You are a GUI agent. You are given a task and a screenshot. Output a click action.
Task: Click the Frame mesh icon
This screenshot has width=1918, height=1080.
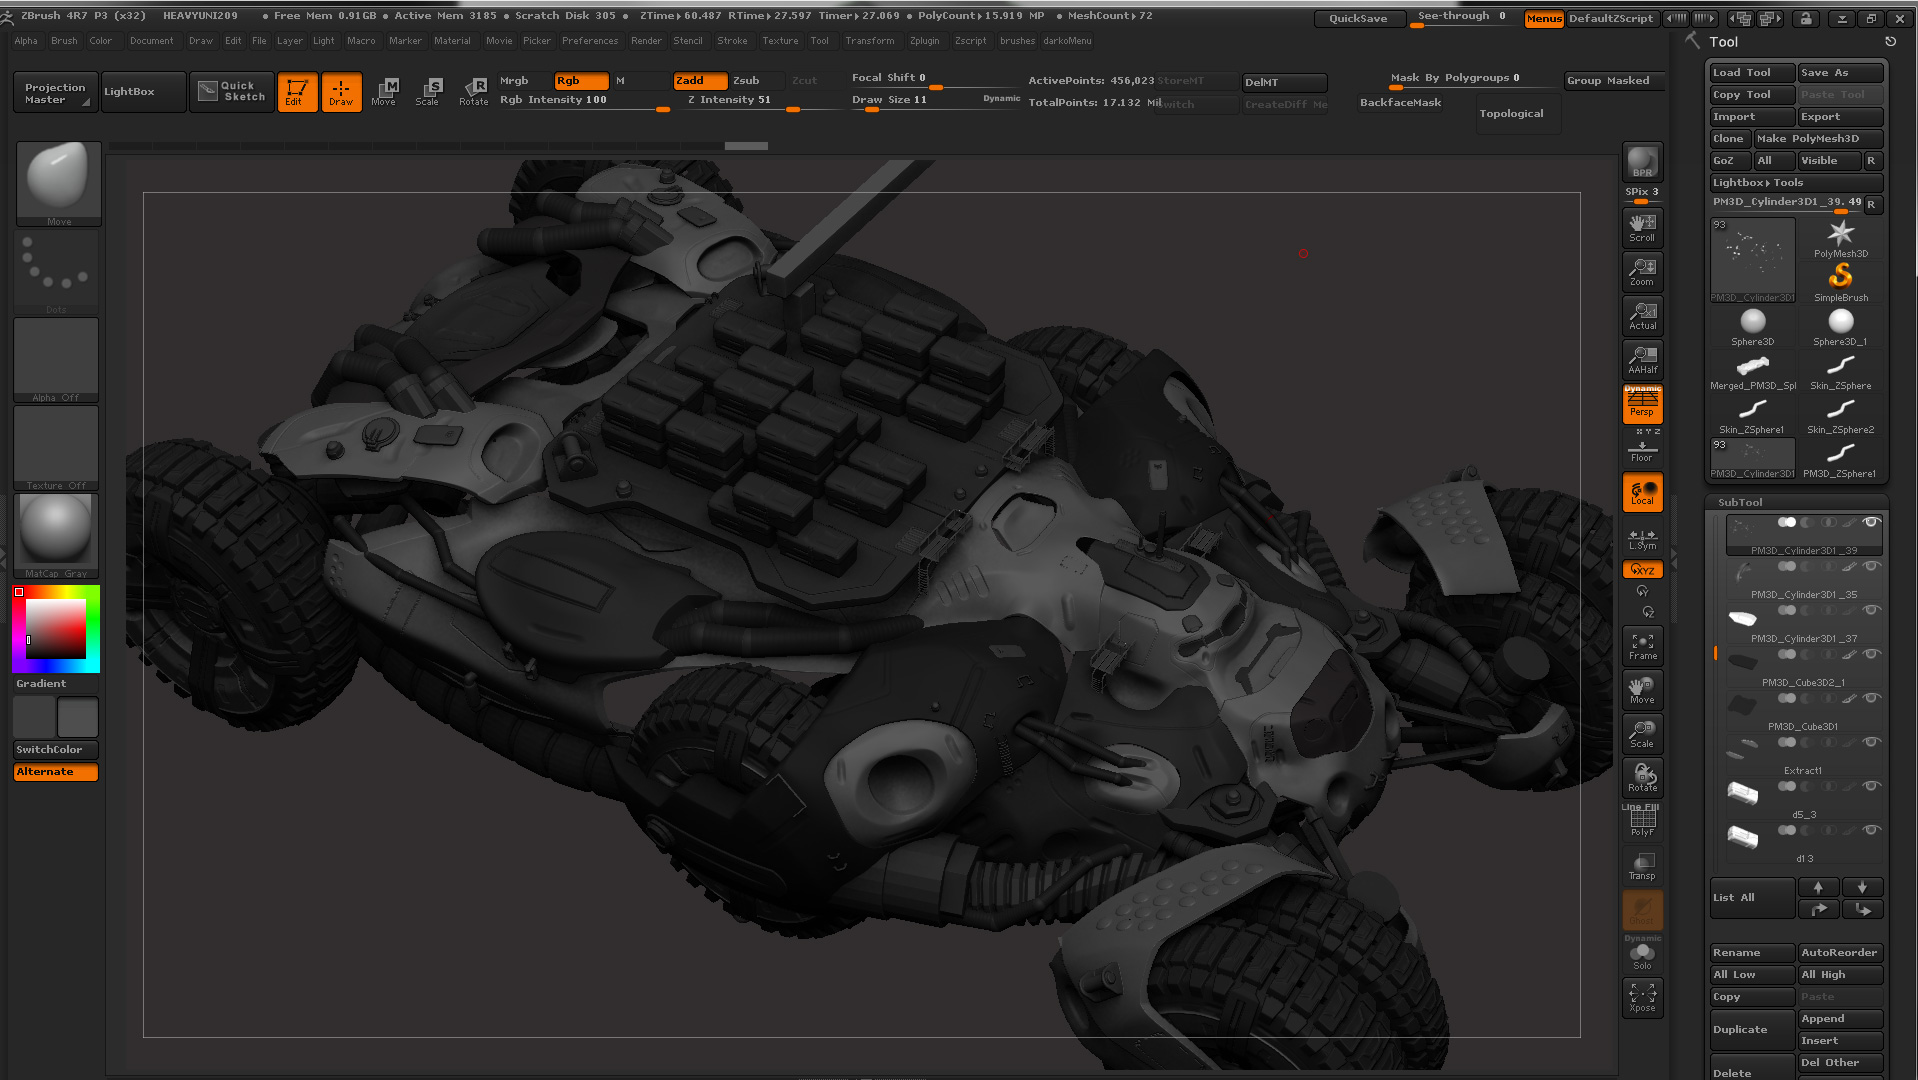pos(1642,646)
